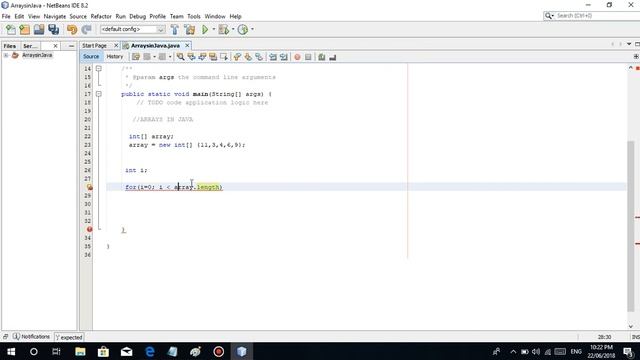Open the Profile Project dropdown arrow
This screenshot has width=640, height=360.
tap(252, 29)
